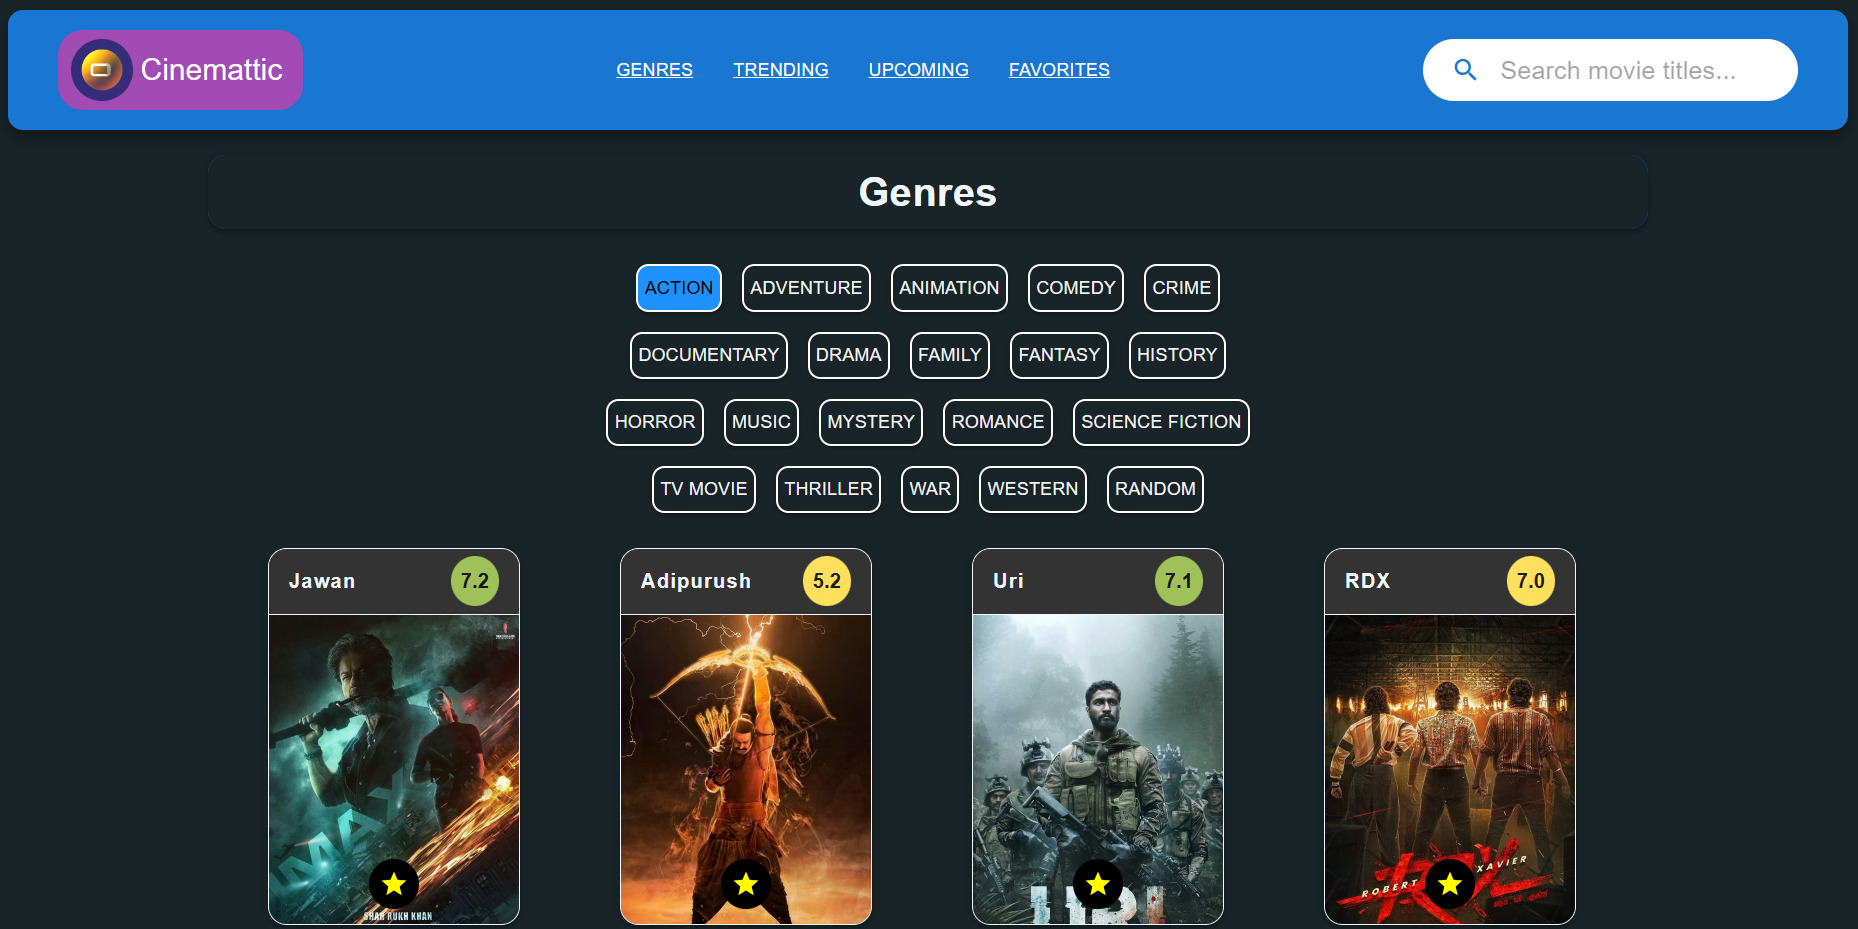Click Adipurush's 5.2 rating badge
Image resolution: width=1858 pixels, height=929 pixels.
(827, 581)
